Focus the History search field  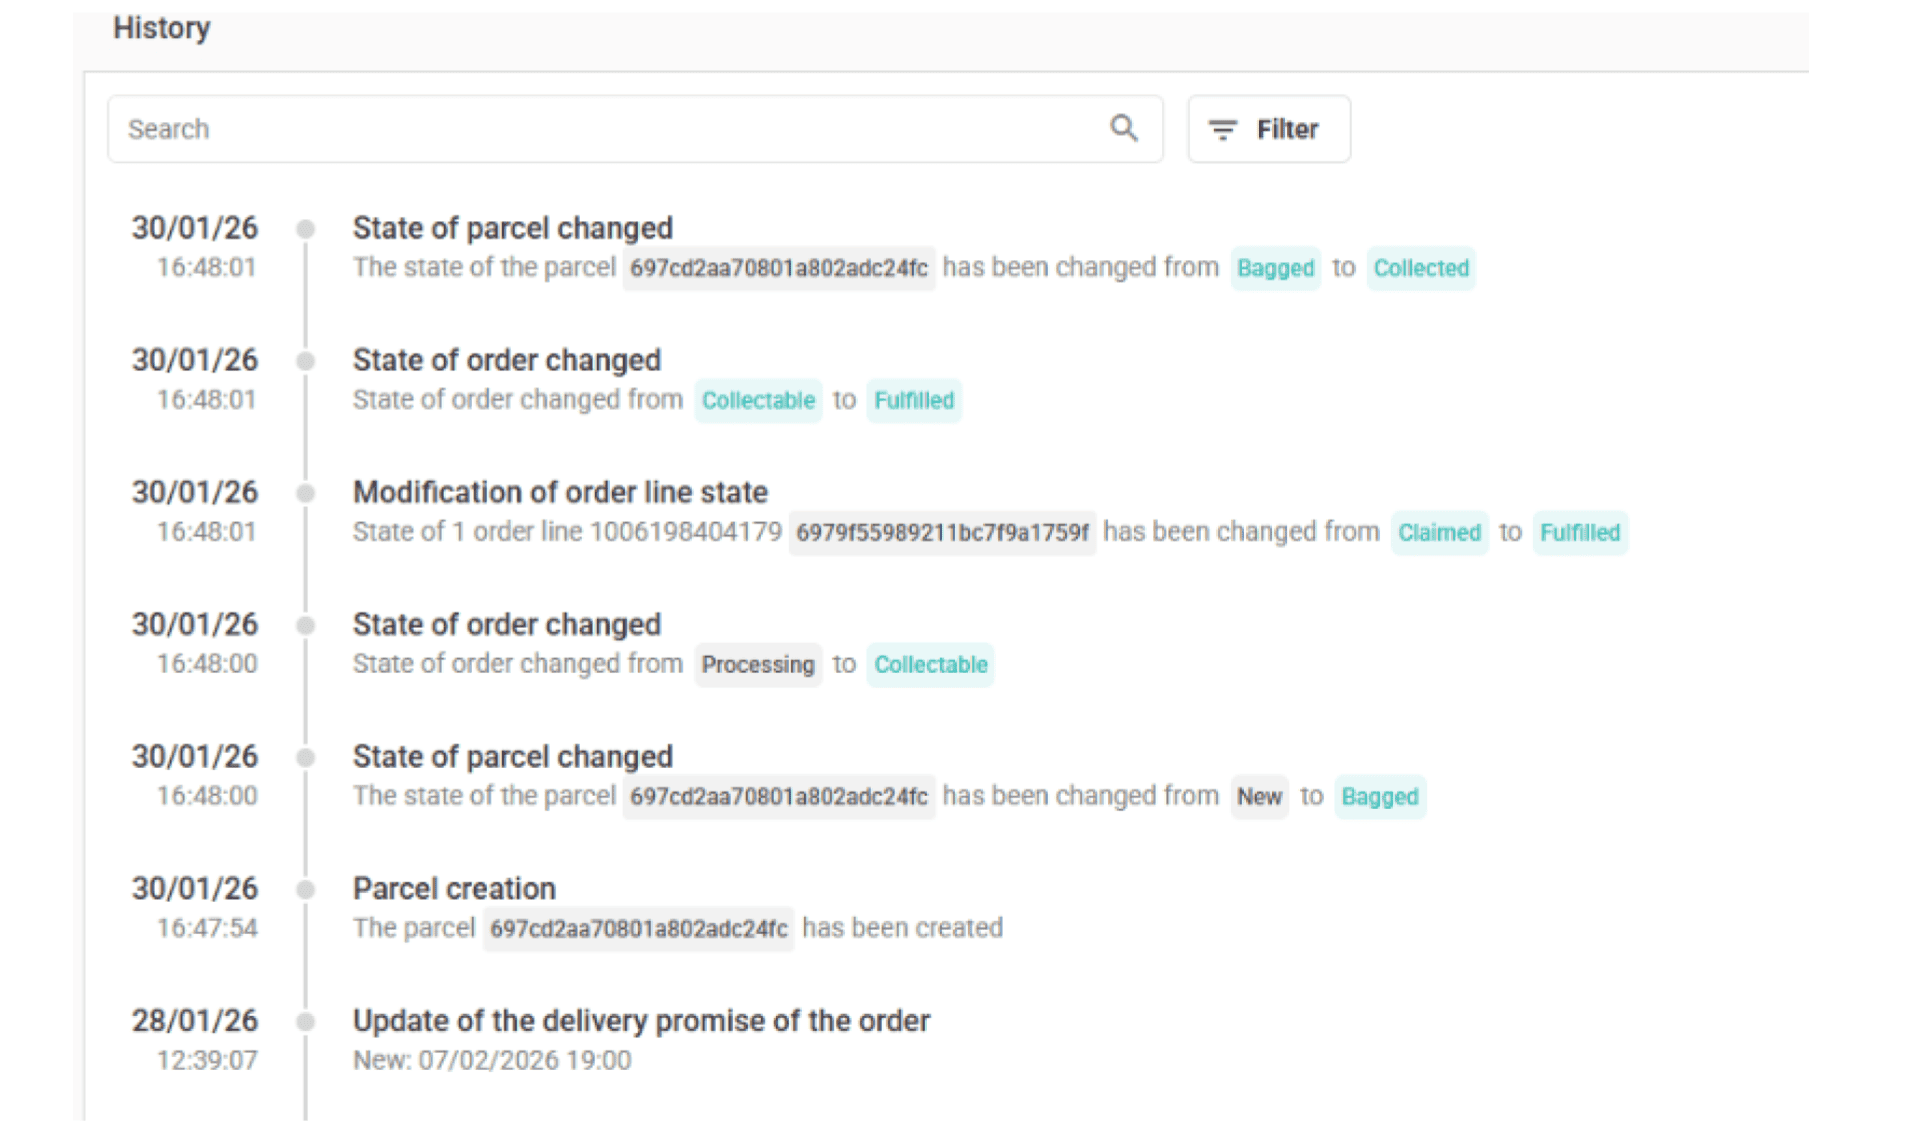600,129
